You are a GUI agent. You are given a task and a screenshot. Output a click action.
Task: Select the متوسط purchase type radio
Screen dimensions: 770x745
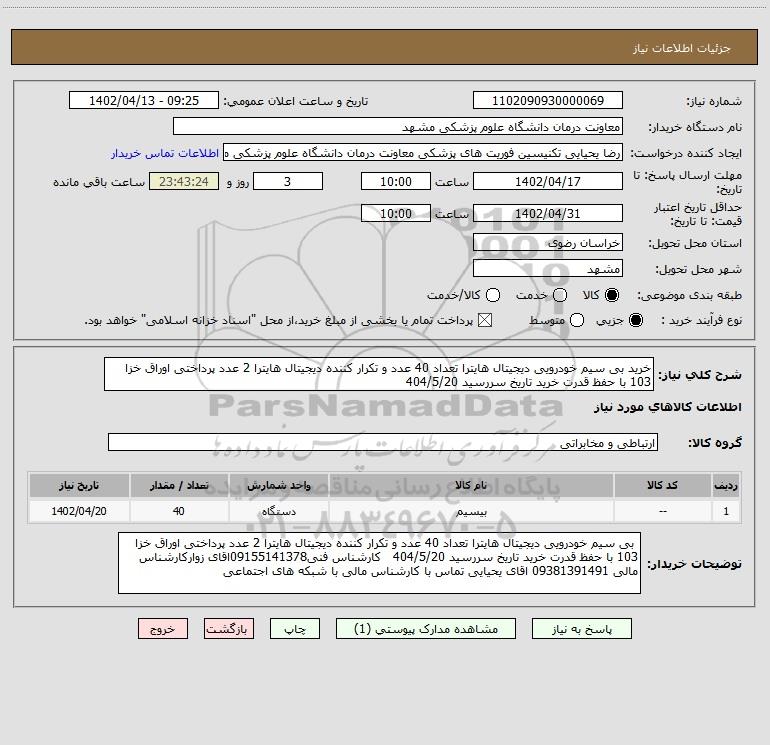point(577,320)
